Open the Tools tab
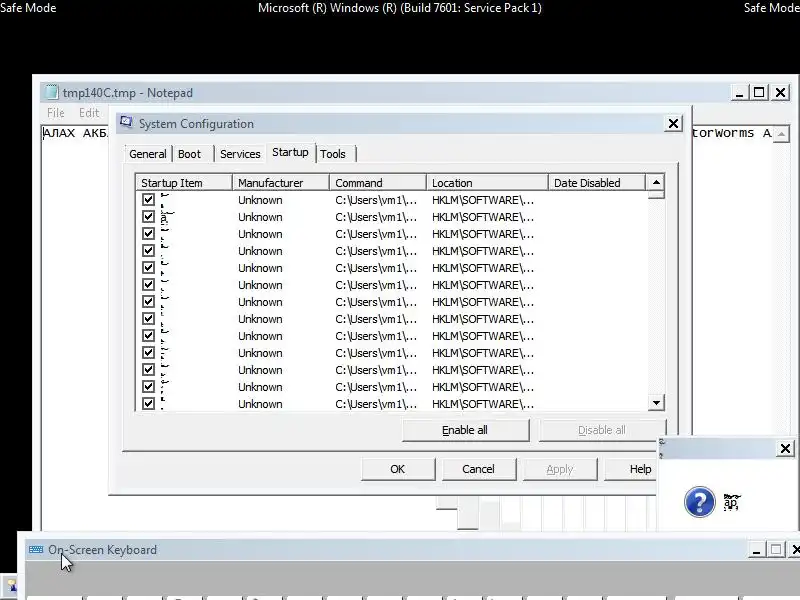Image resolution: width=800 pixels, height=600 pixels. pos(333,154)
